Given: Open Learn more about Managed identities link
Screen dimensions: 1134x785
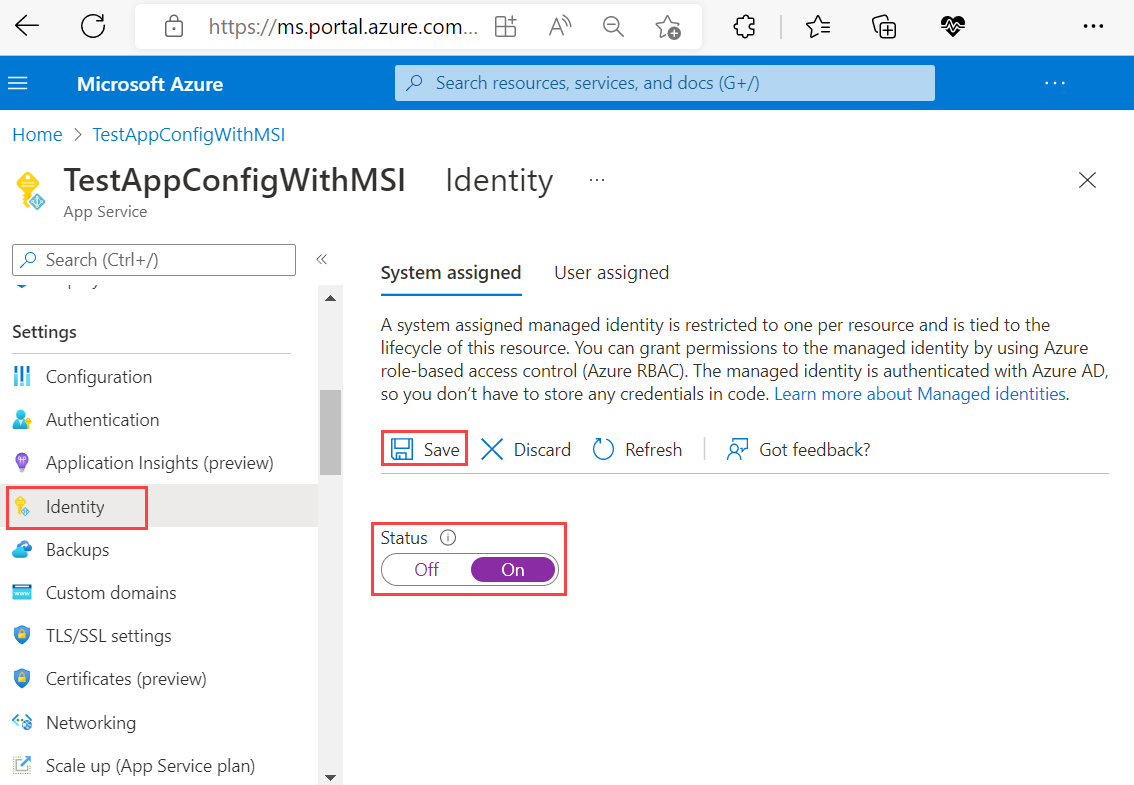Looking at the screenshot, I should (x=920, y=394).
